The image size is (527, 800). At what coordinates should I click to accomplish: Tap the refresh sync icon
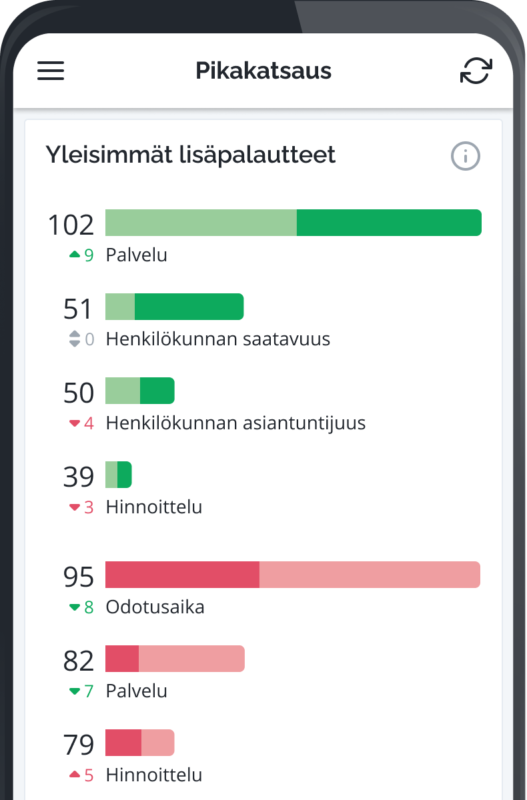pyautogui.click(x=476, y=70)
